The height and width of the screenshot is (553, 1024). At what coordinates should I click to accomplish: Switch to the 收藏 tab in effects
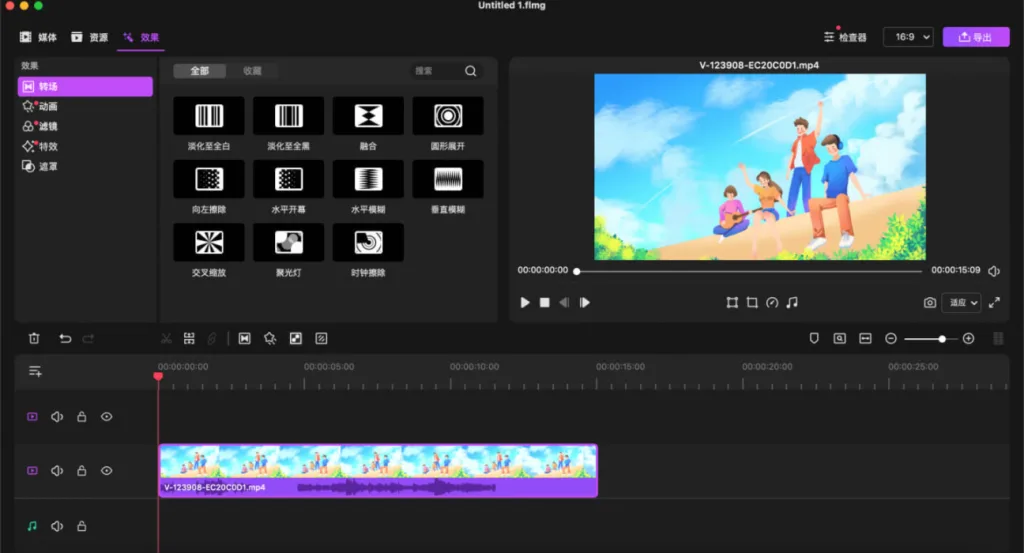(252, 71)
